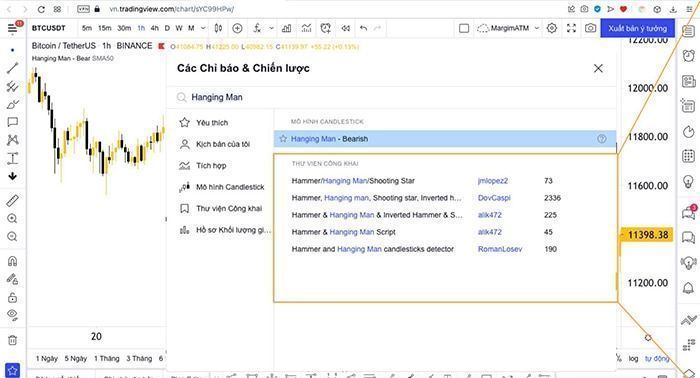Close the indicators dialog

tap(598, 68)
